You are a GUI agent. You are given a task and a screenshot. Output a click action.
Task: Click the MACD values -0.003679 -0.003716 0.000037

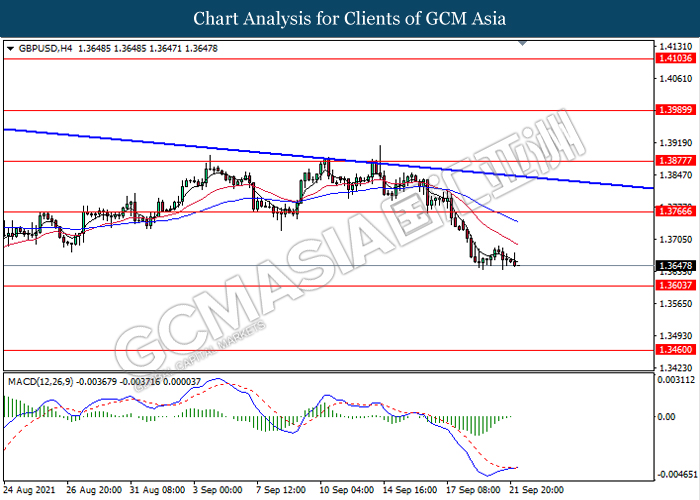coord(139,382)
